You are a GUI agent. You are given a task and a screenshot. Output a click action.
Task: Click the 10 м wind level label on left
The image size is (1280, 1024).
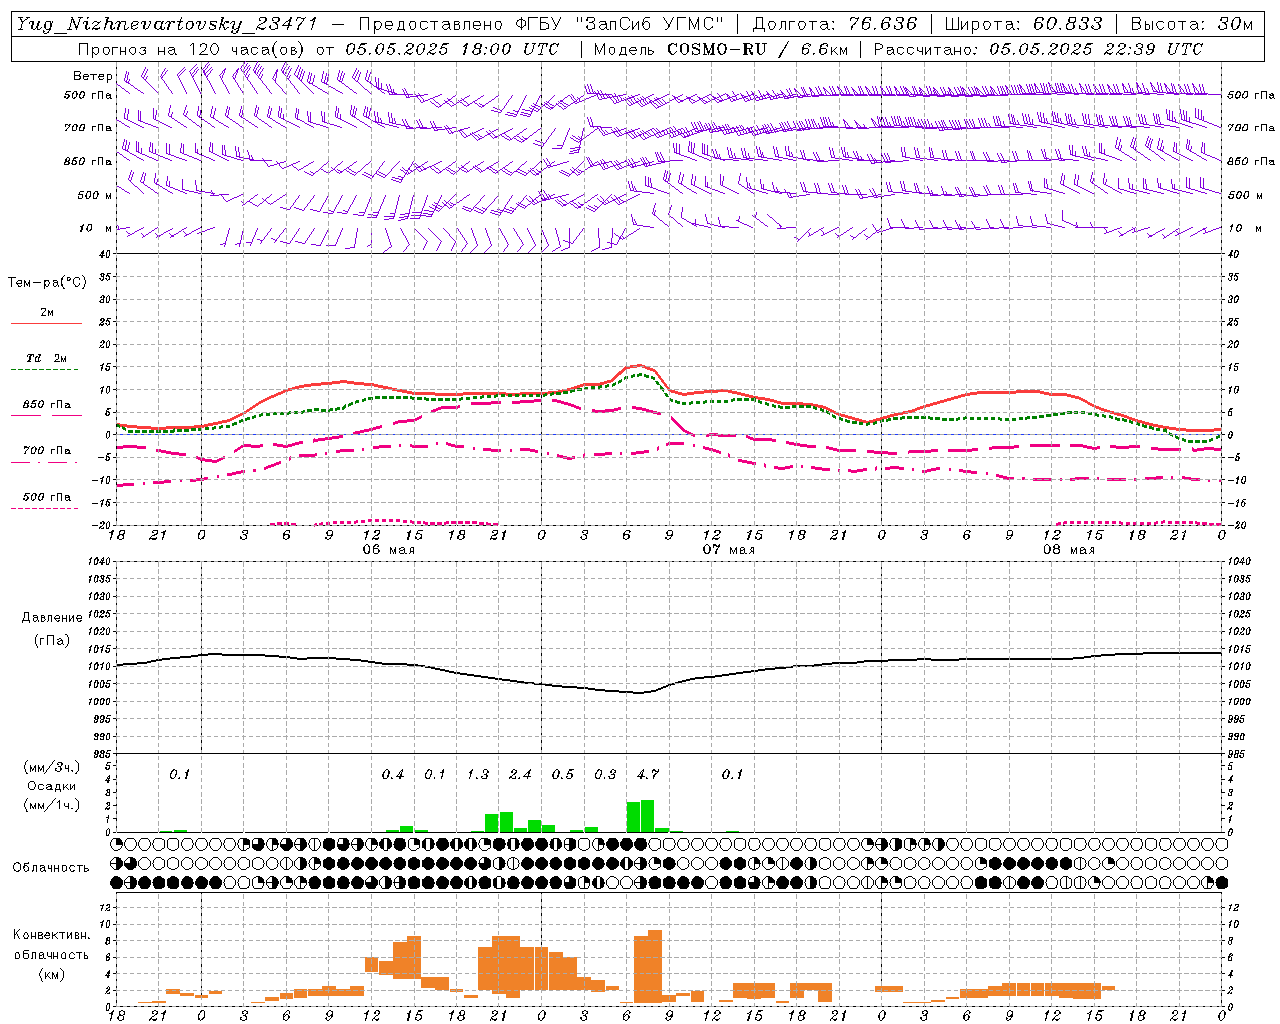pos(95,229)
